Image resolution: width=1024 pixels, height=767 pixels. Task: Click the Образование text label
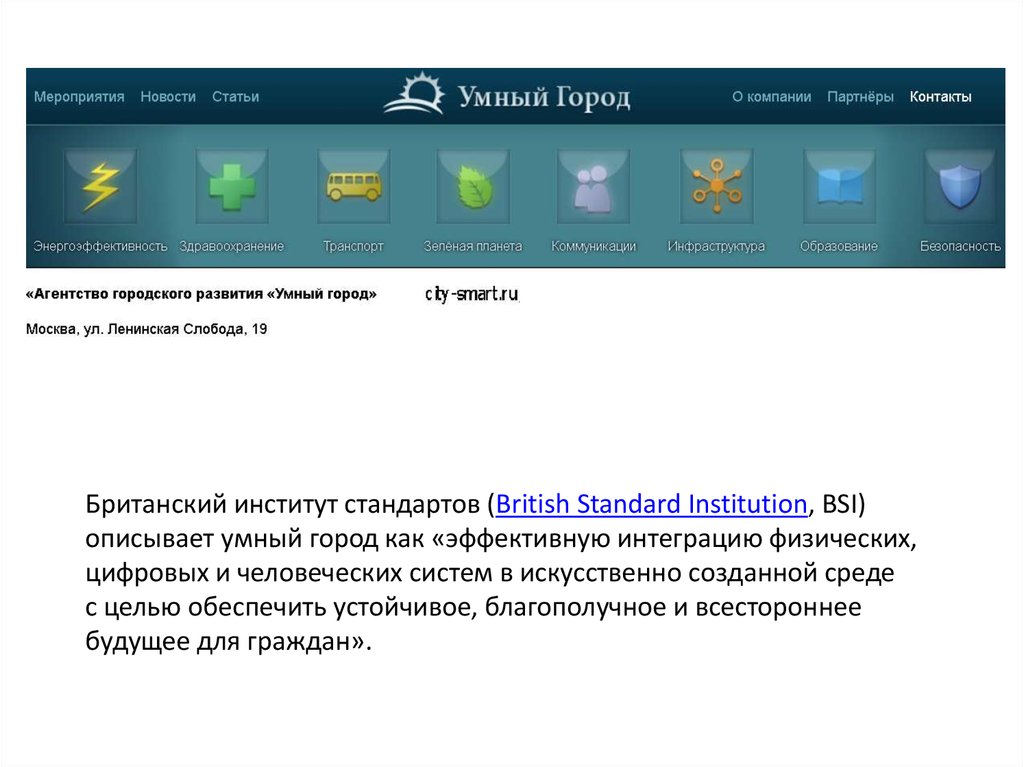tap(839, 246)
